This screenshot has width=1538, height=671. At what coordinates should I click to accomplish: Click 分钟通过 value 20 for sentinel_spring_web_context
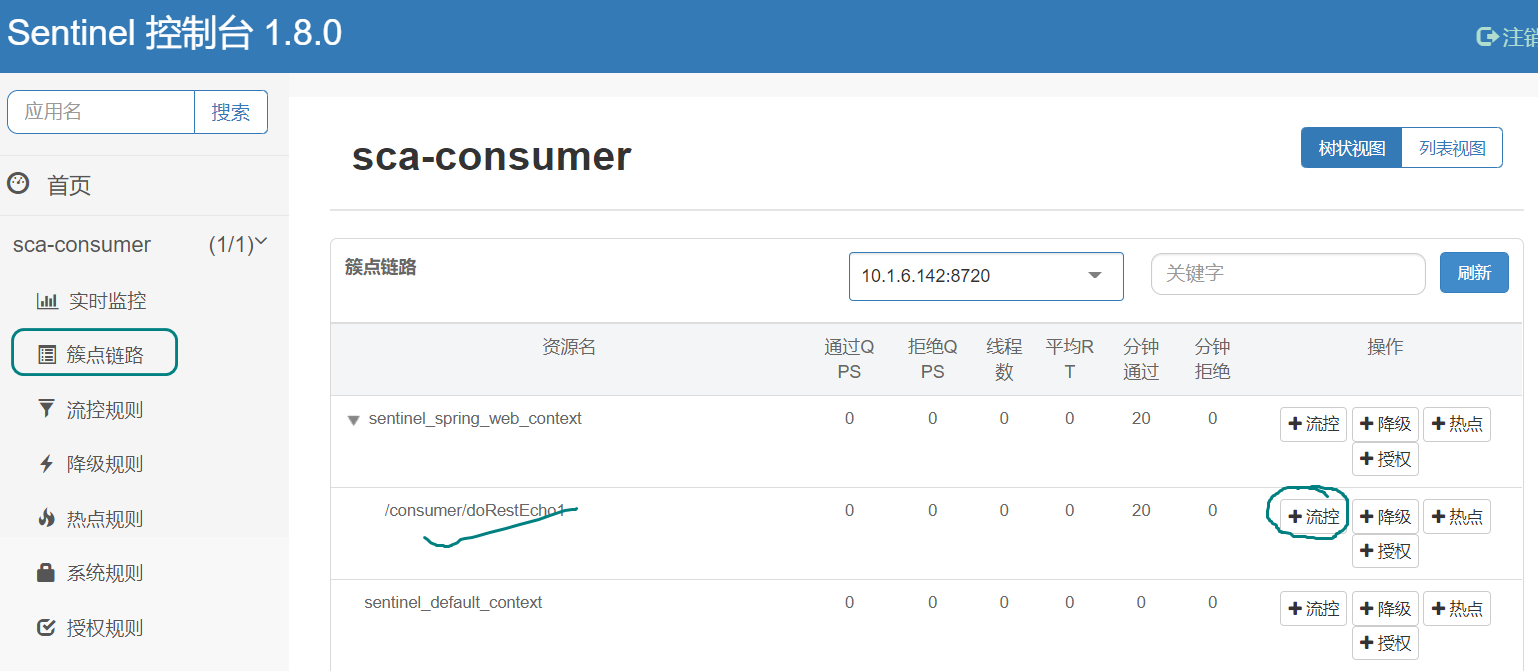[x=1141, y=418]
